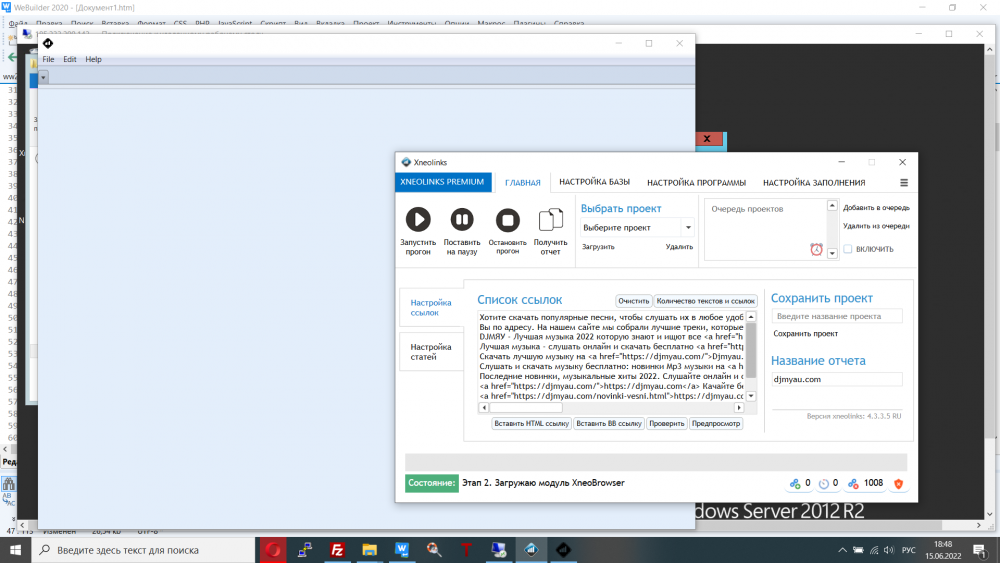The image size is (1000, 563).
Task: Click Вставить BB ссылку button
Action: 608,423
